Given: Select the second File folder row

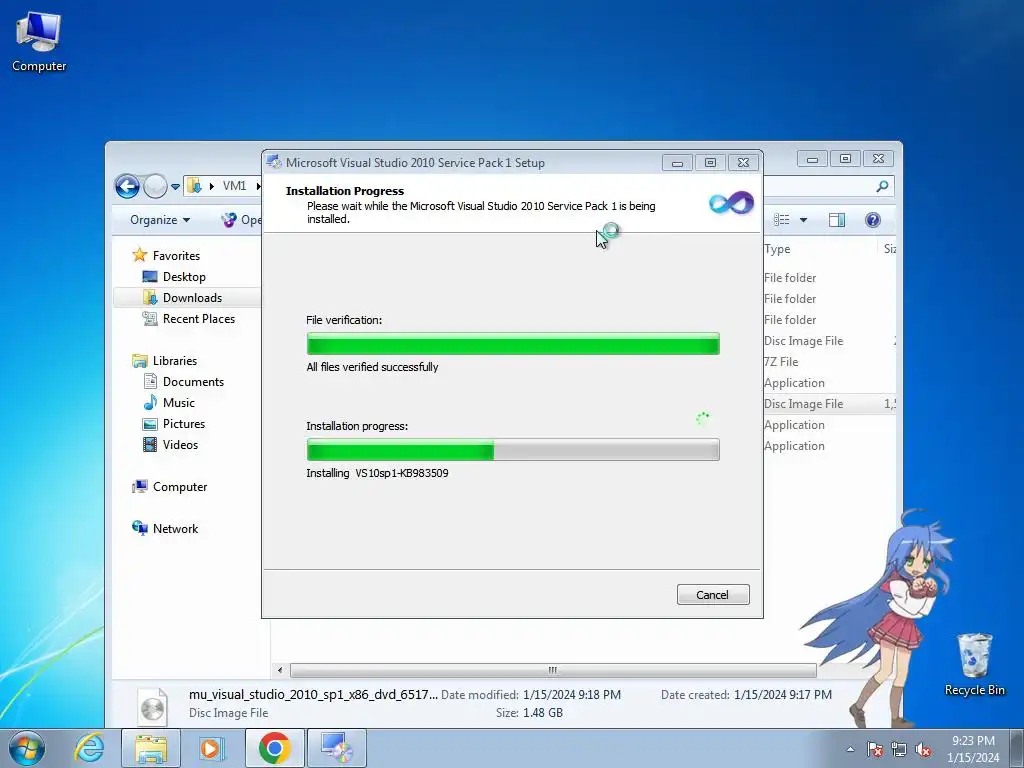Looking at the screenshot, I should pos(828,298).
